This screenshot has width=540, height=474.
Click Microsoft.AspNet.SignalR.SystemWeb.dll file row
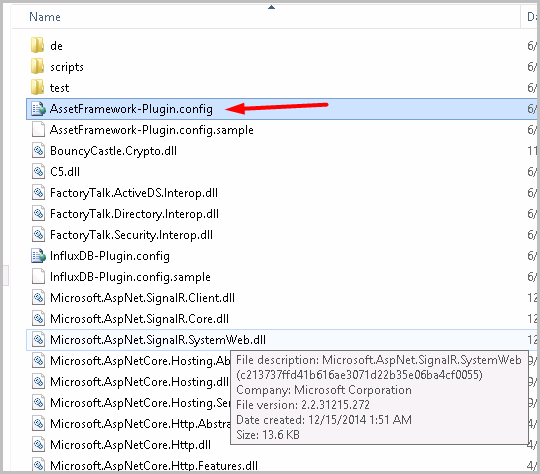[x=281, y=340]
